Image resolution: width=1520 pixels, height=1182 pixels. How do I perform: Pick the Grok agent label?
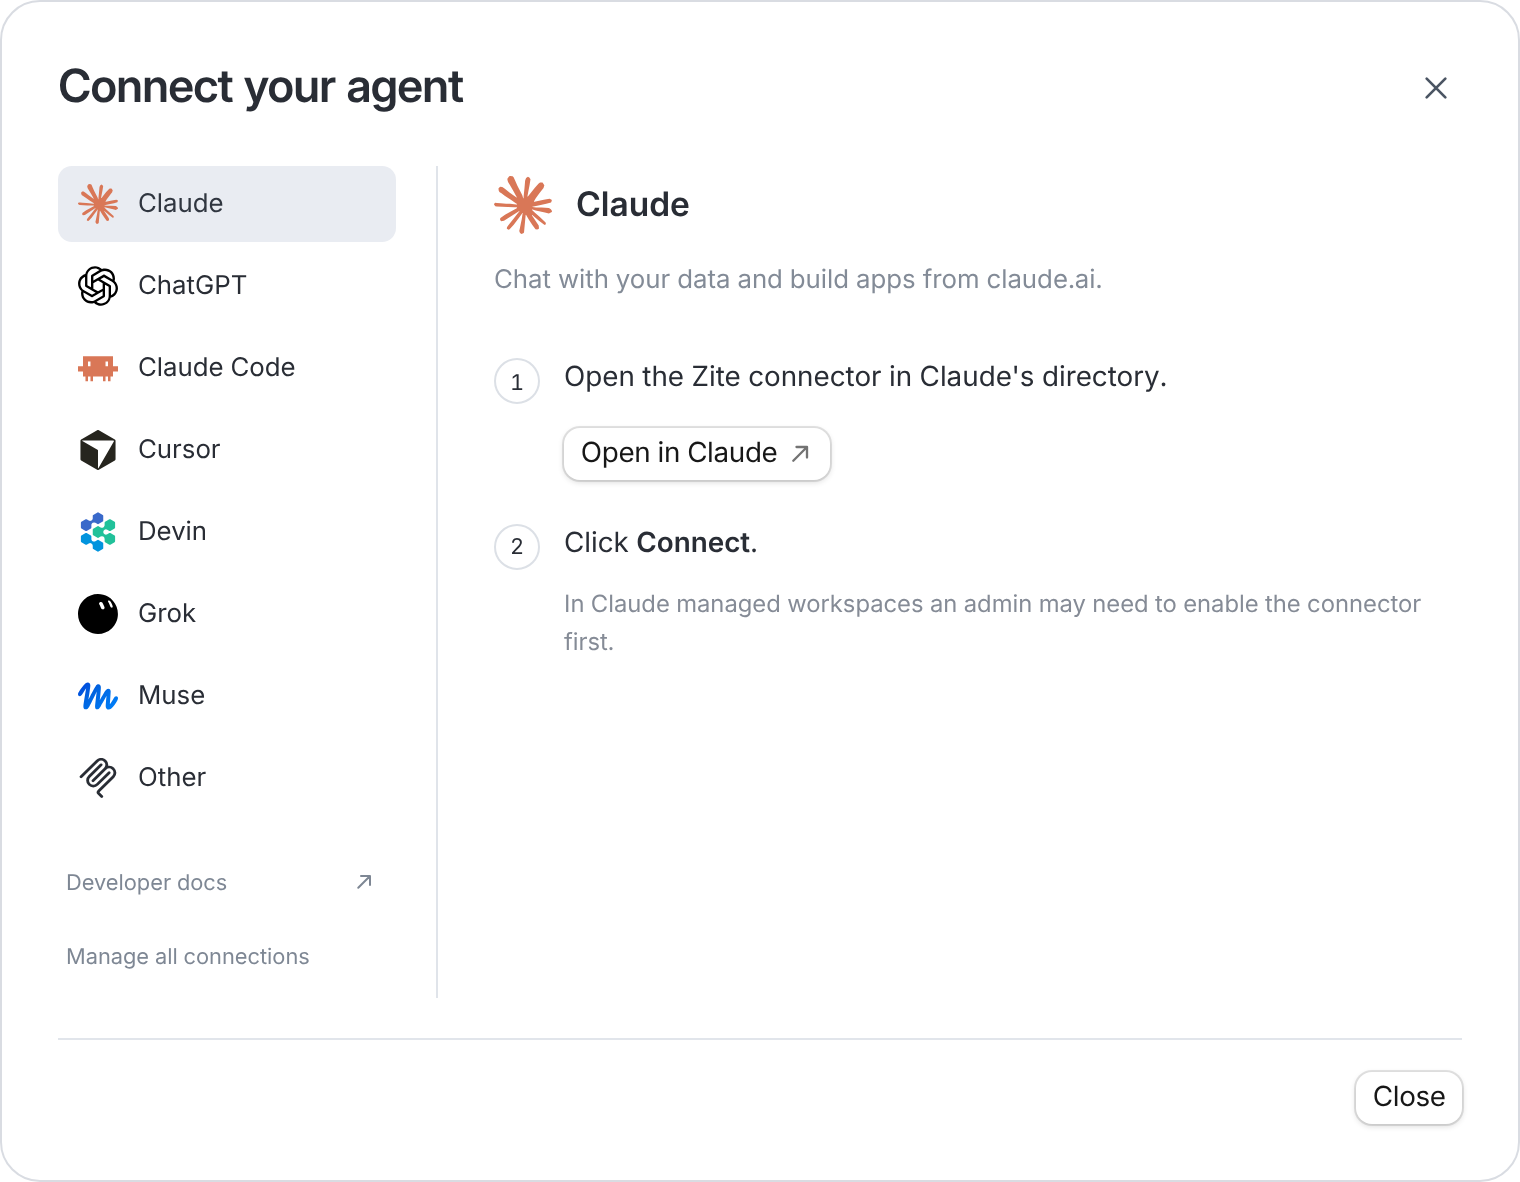tap(167, 613)
